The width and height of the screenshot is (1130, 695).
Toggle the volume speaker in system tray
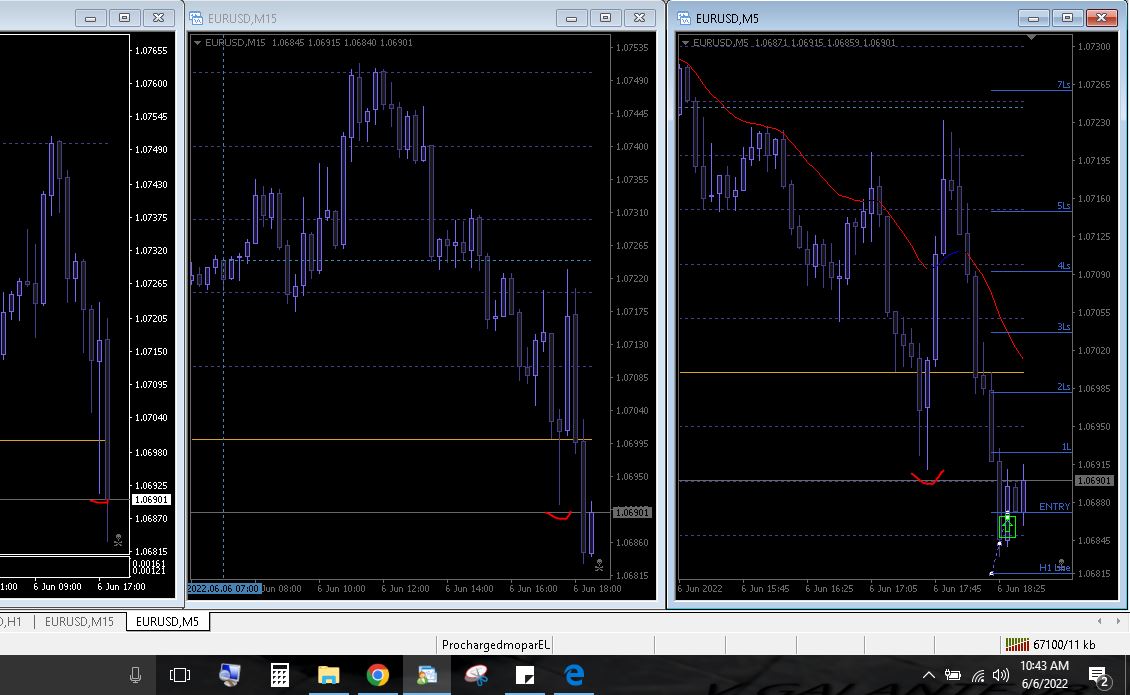tap(1000, 676)
